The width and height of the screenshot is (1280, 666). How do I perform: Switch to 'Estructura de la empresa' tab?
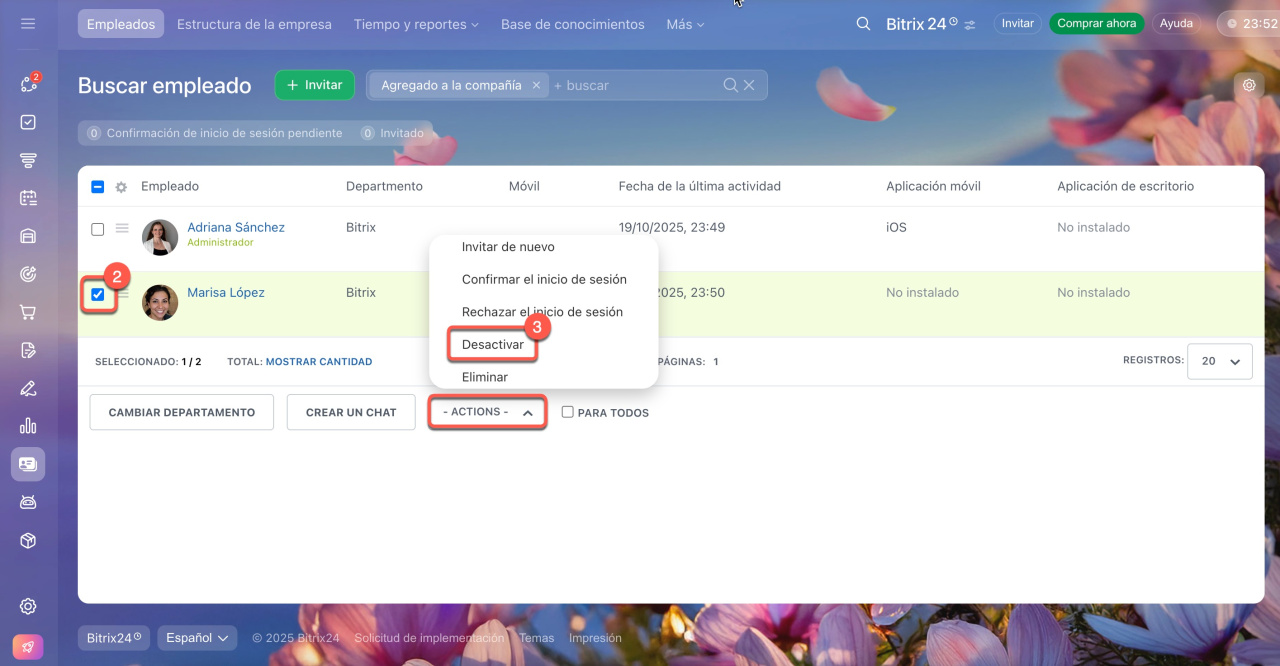pos(254,24)
